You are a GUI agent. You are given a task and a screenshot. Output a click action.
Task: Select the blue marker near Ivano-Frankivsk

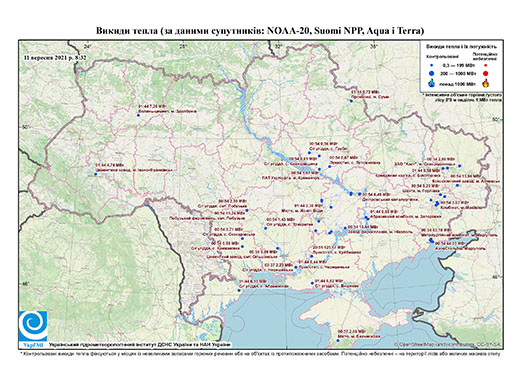click(x=96, y=174)
